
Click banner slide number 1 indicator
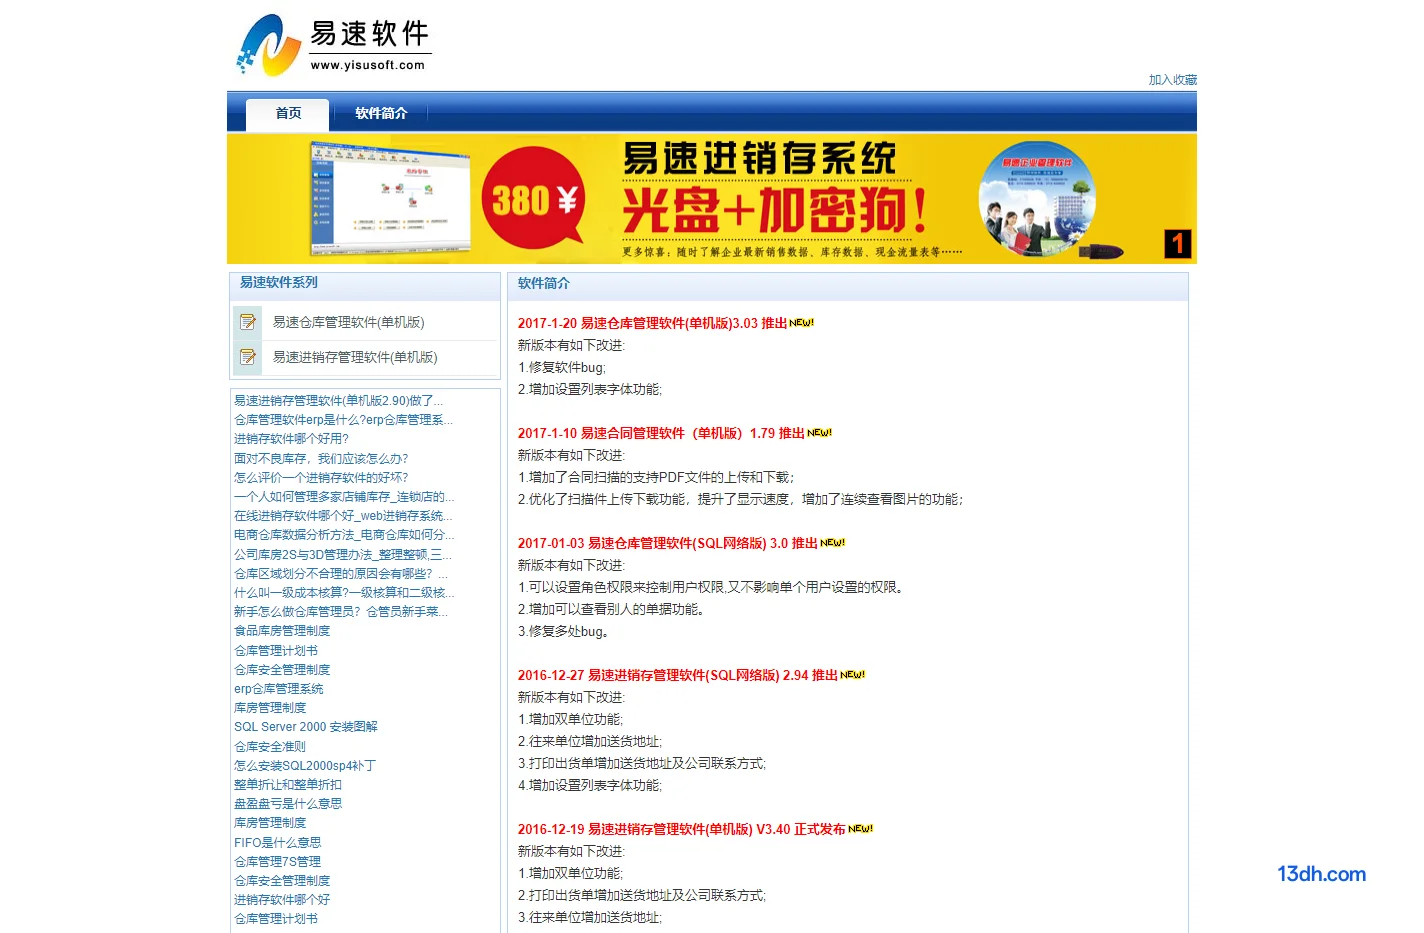(x=1178, y=244)
